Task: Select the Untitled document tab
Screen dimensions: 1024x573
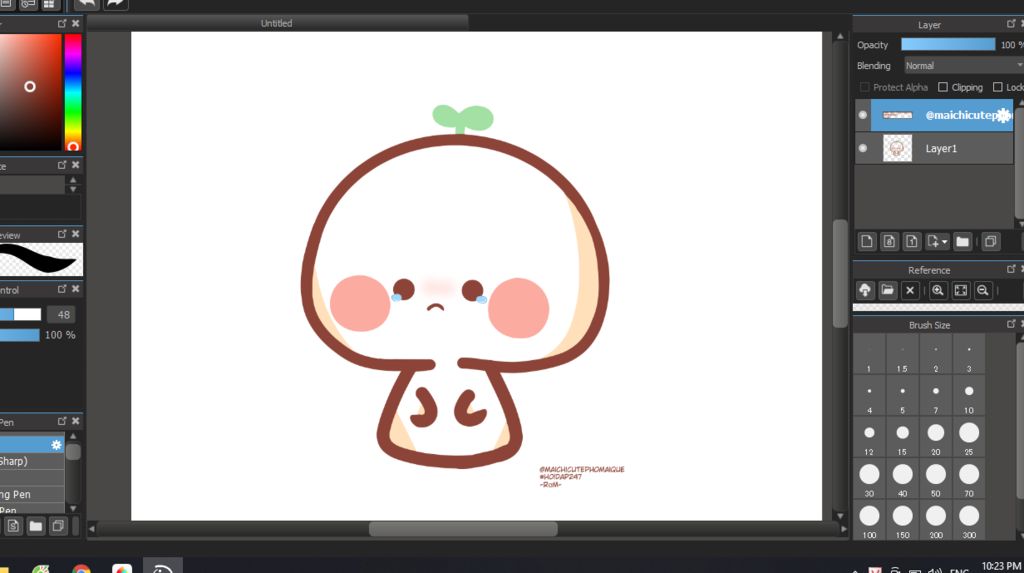Action: [277, 23]
